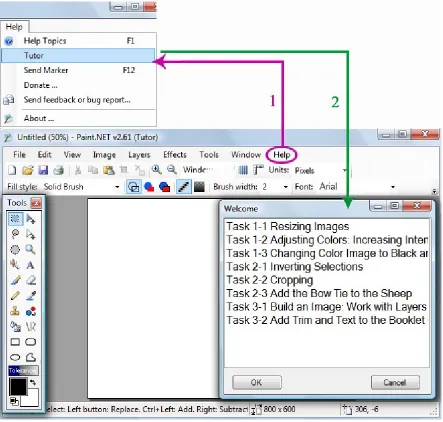The image size is (443, 422).
Task: Select the Line/Curve tool
Action: pos(31,326)
